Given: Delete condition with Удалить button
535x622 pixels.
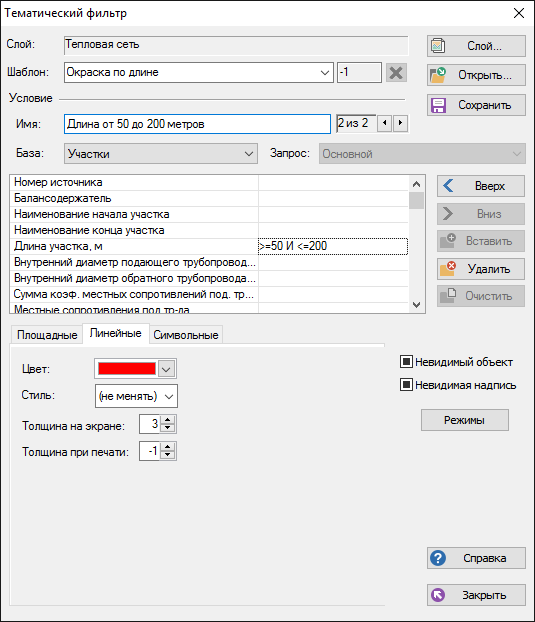Looking at the screenshot, I should 481,269.
